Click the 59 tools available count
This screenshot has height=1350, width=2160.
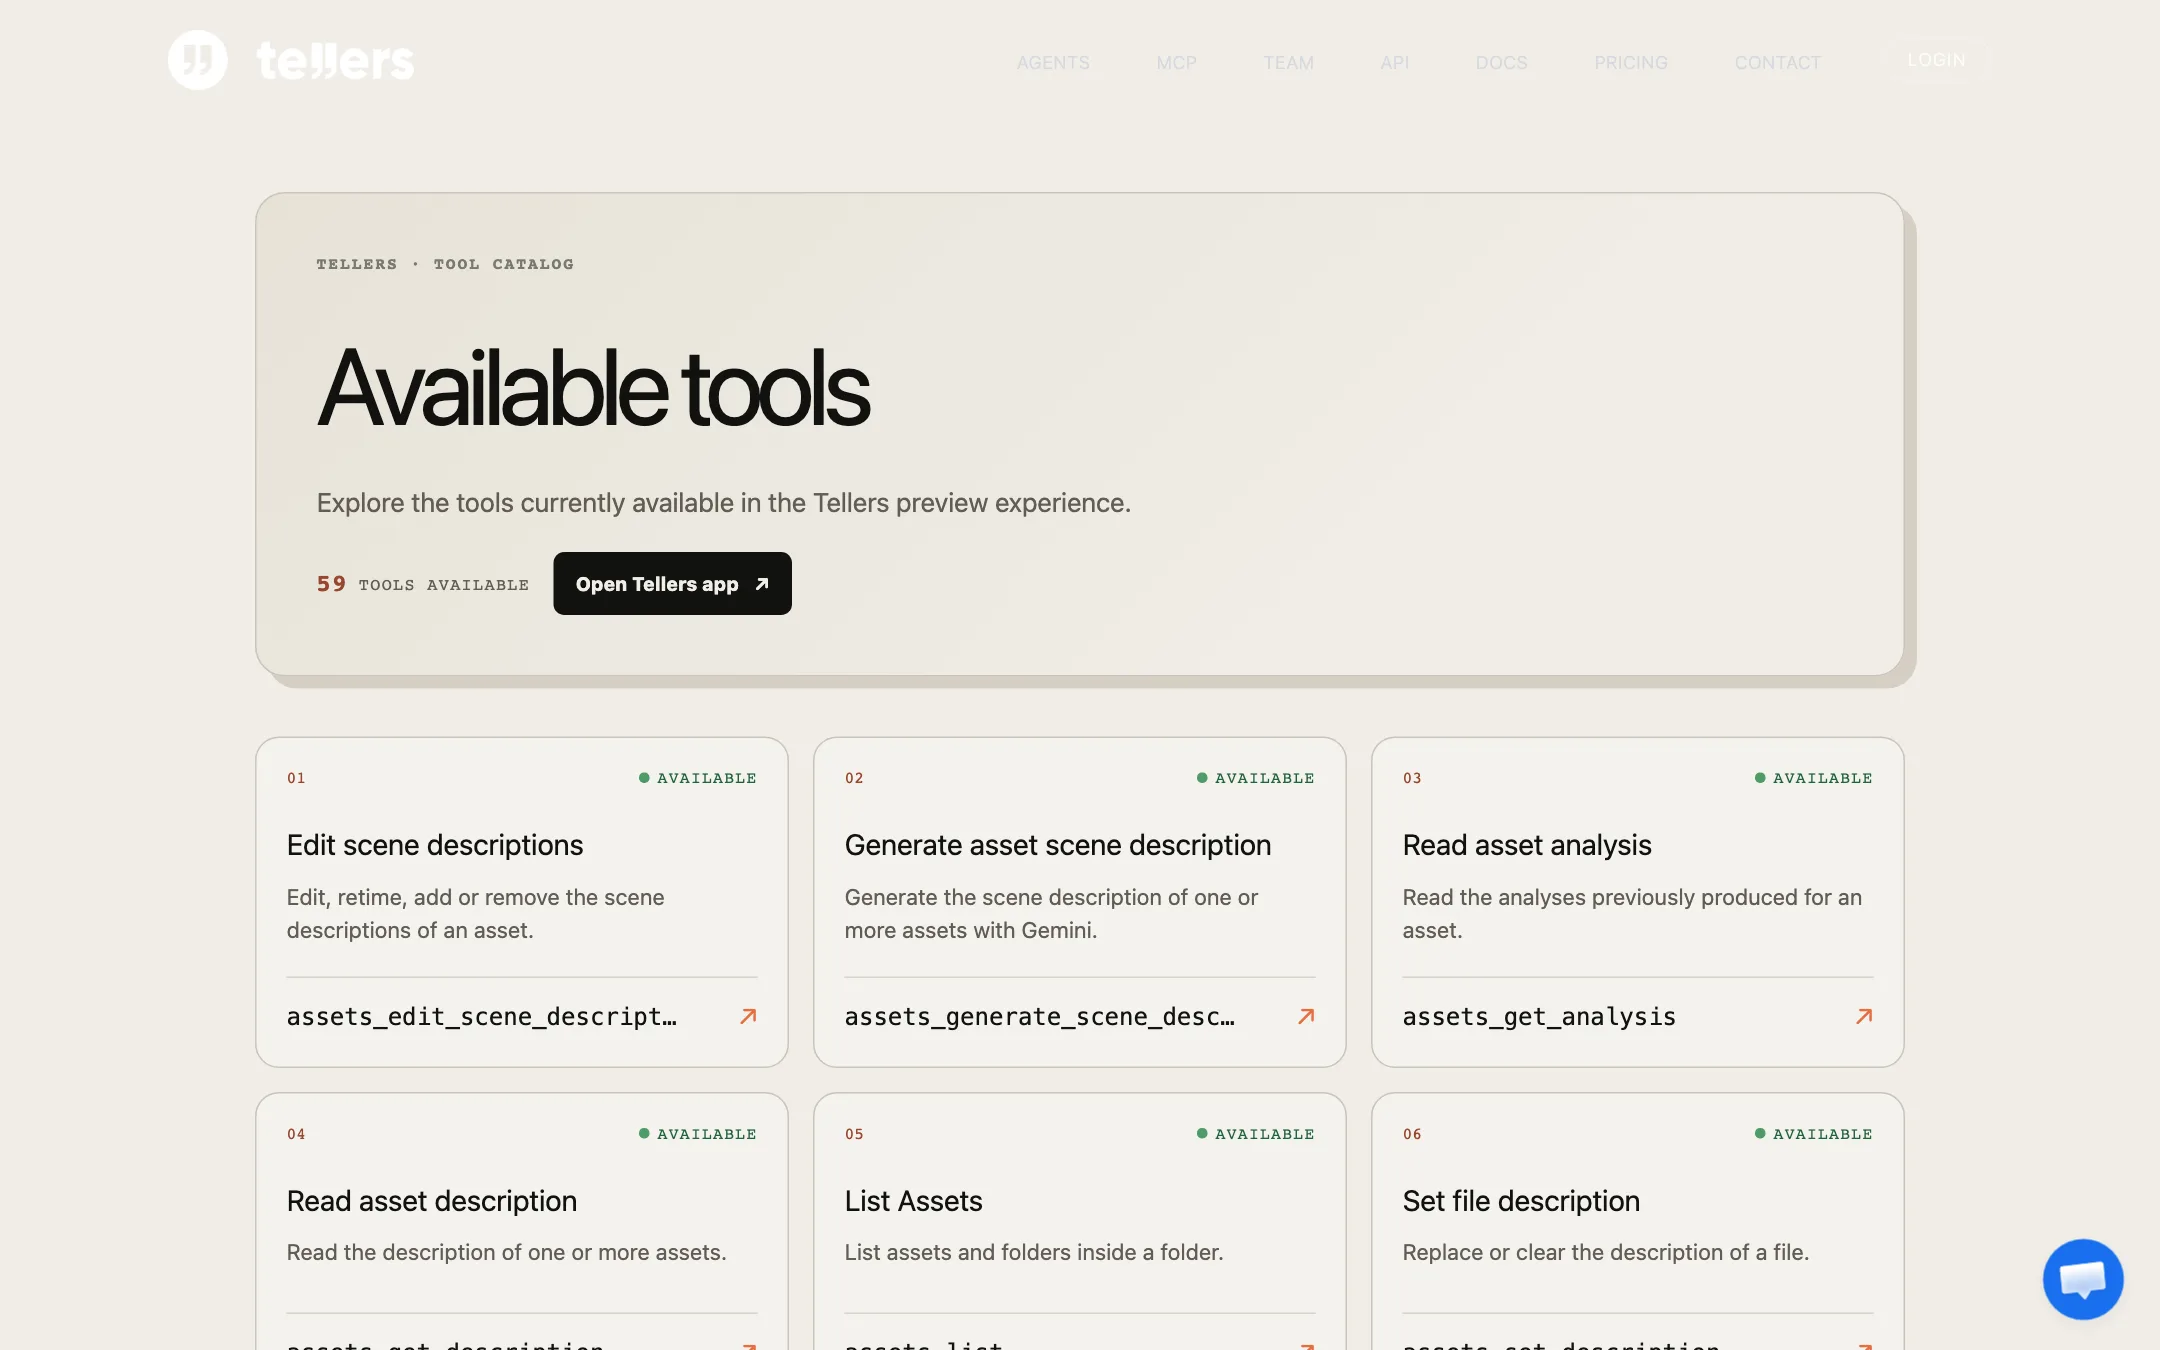(422, 584)
